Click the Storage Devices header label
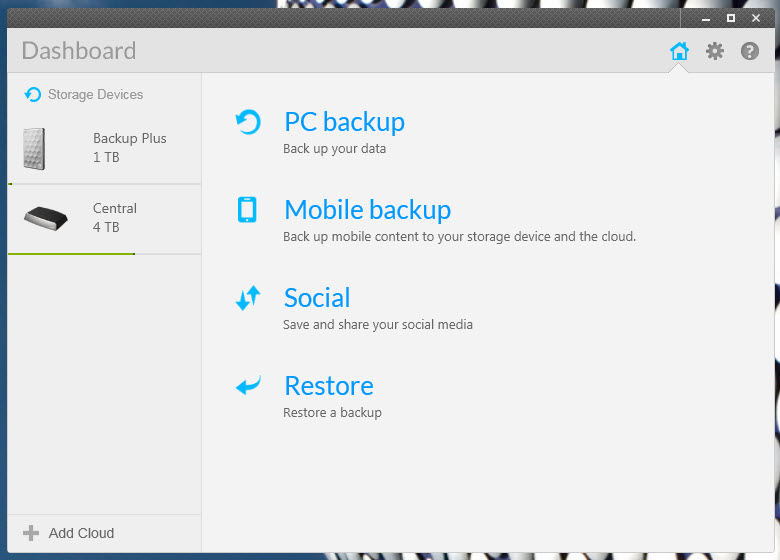This screenshot has width=780, height=560. (96, 94)
